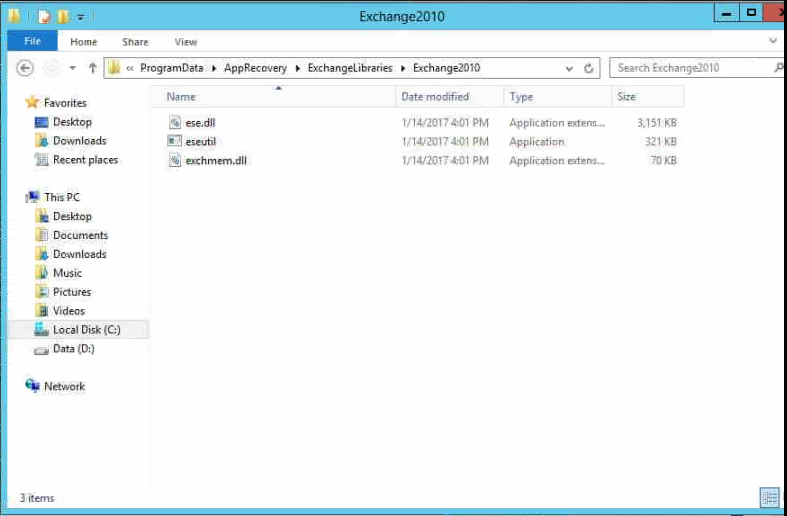The image size is (787, 516).
Task: Switch to large thumbnails view button
Action: tap(769, 497)
